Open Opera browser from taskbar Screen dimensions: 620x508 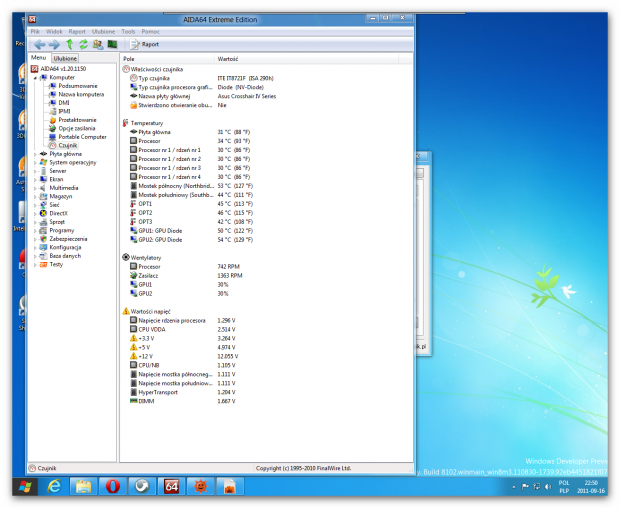(113, 486)
